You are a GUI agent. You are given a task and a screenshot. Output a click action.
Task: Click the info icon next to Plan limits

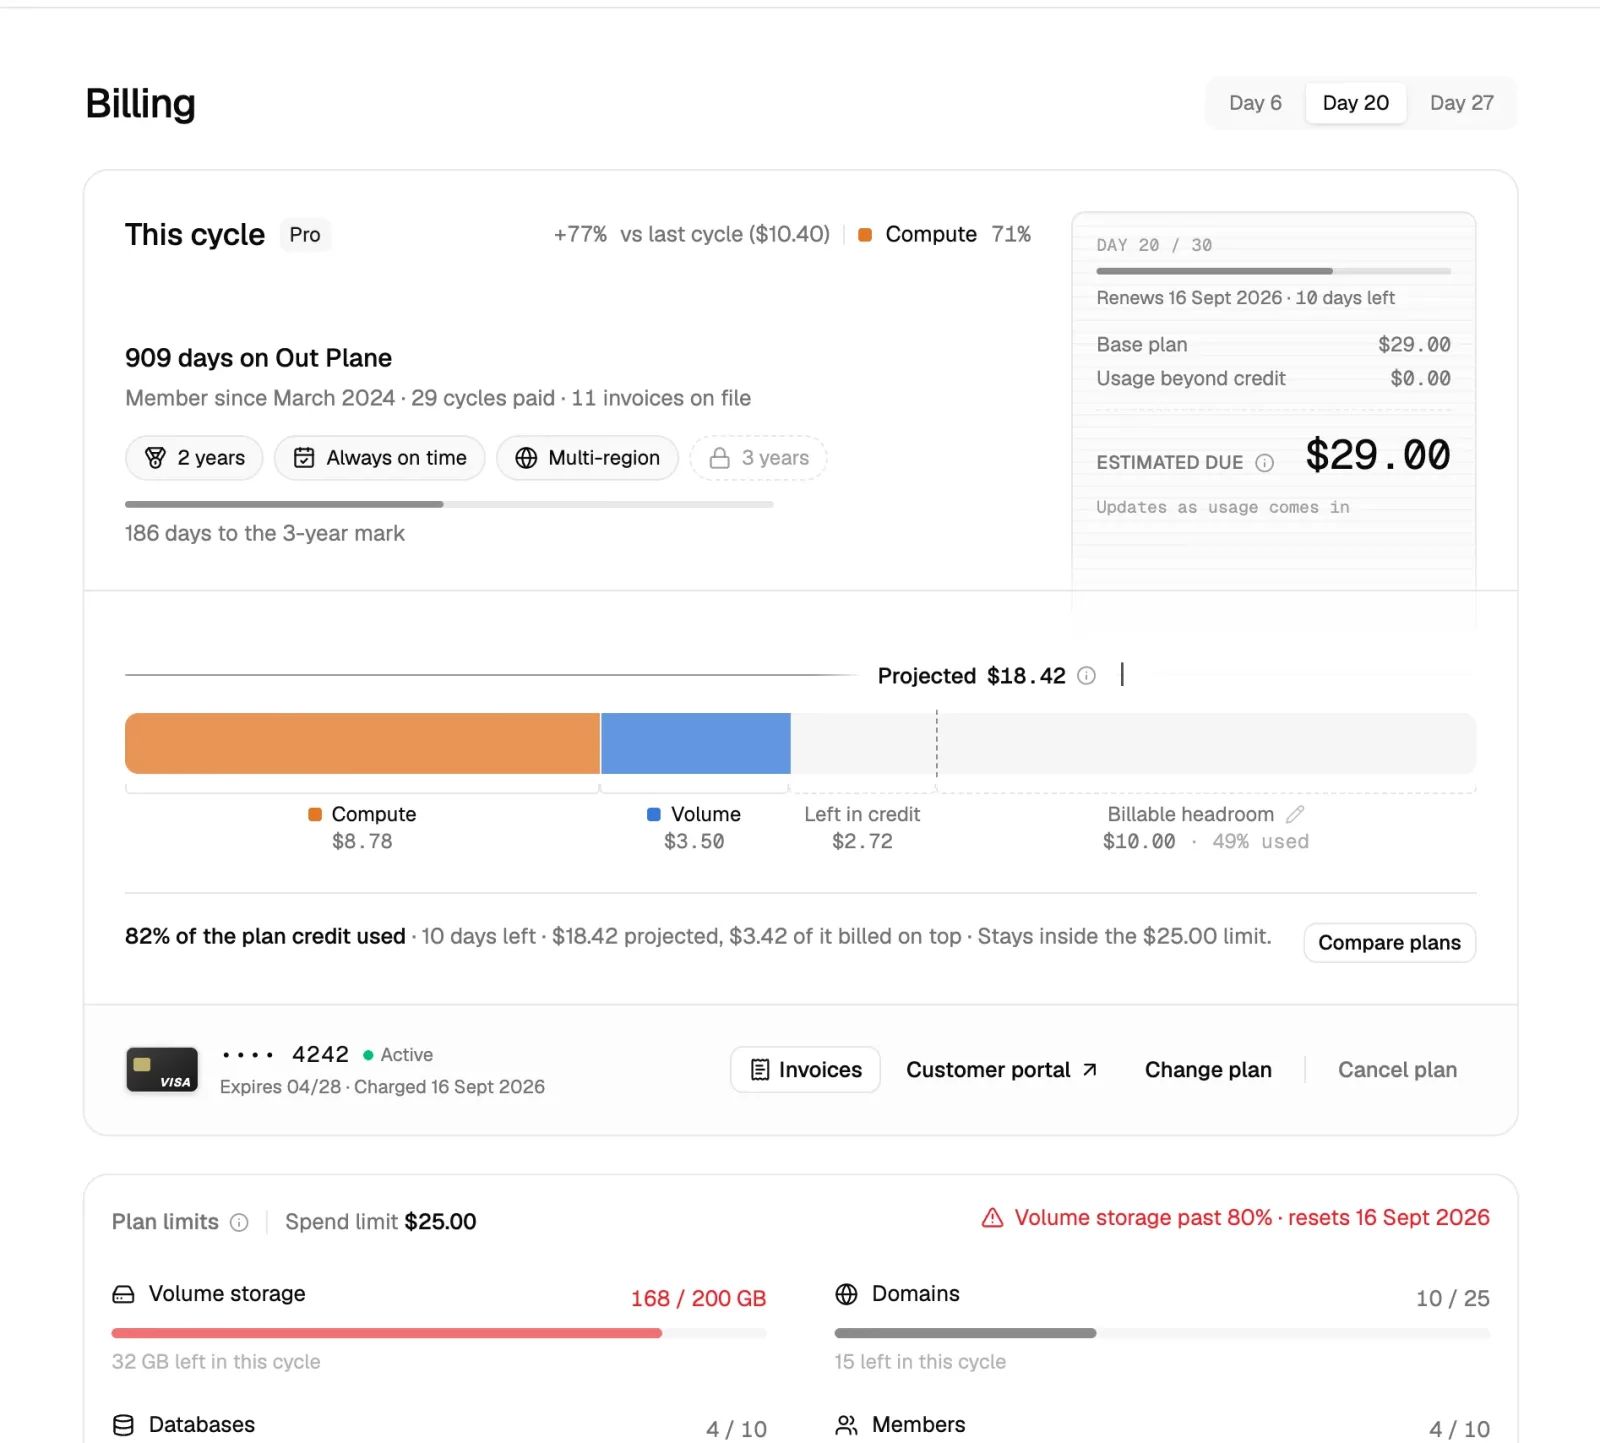click(239, 1222)
